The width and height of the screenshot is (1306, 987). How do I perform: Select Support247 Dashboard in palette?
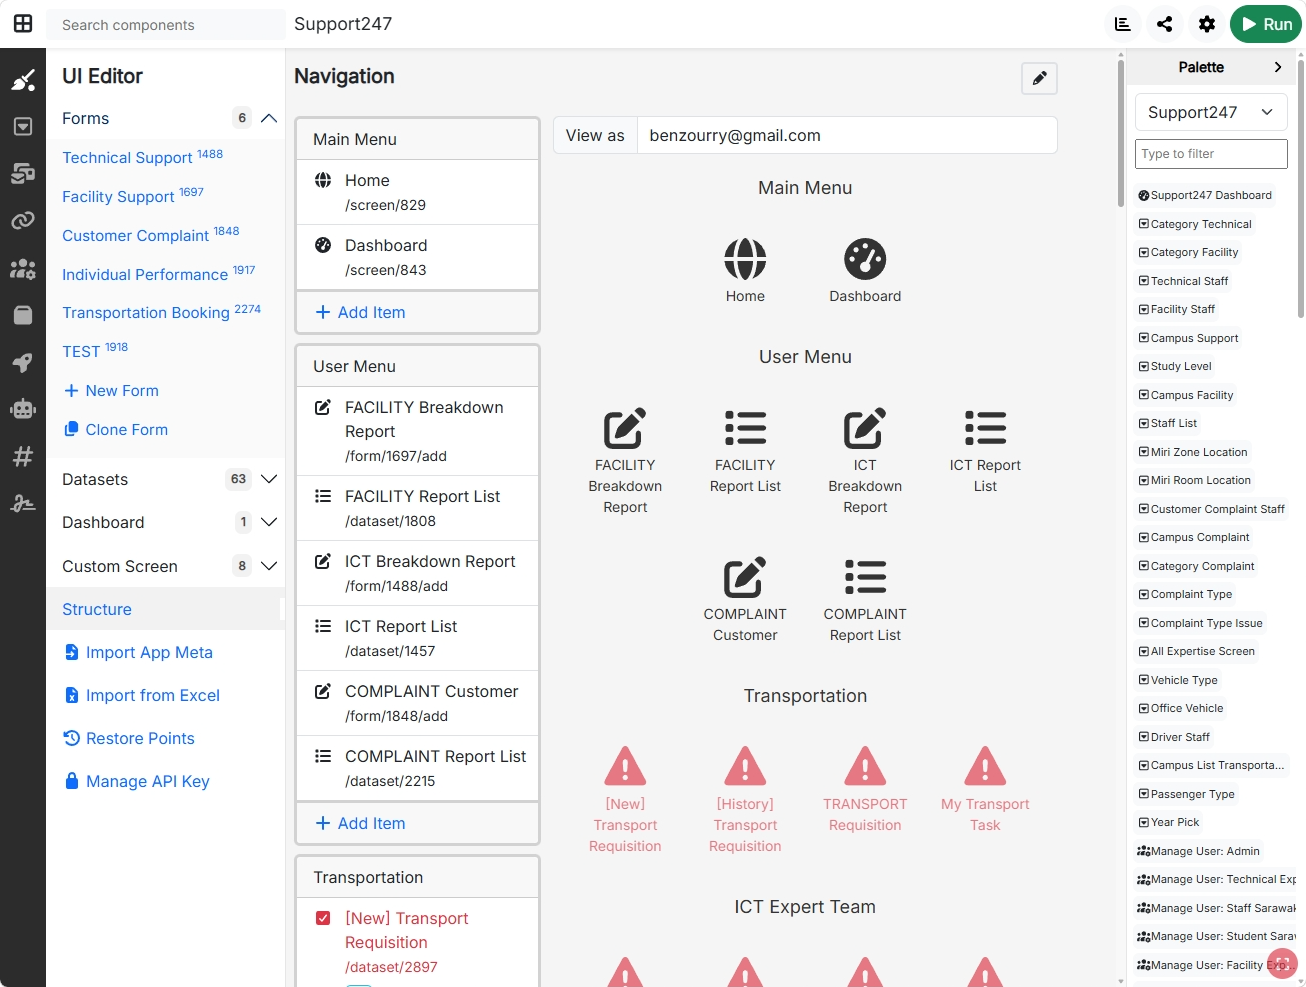(1205, 195)
